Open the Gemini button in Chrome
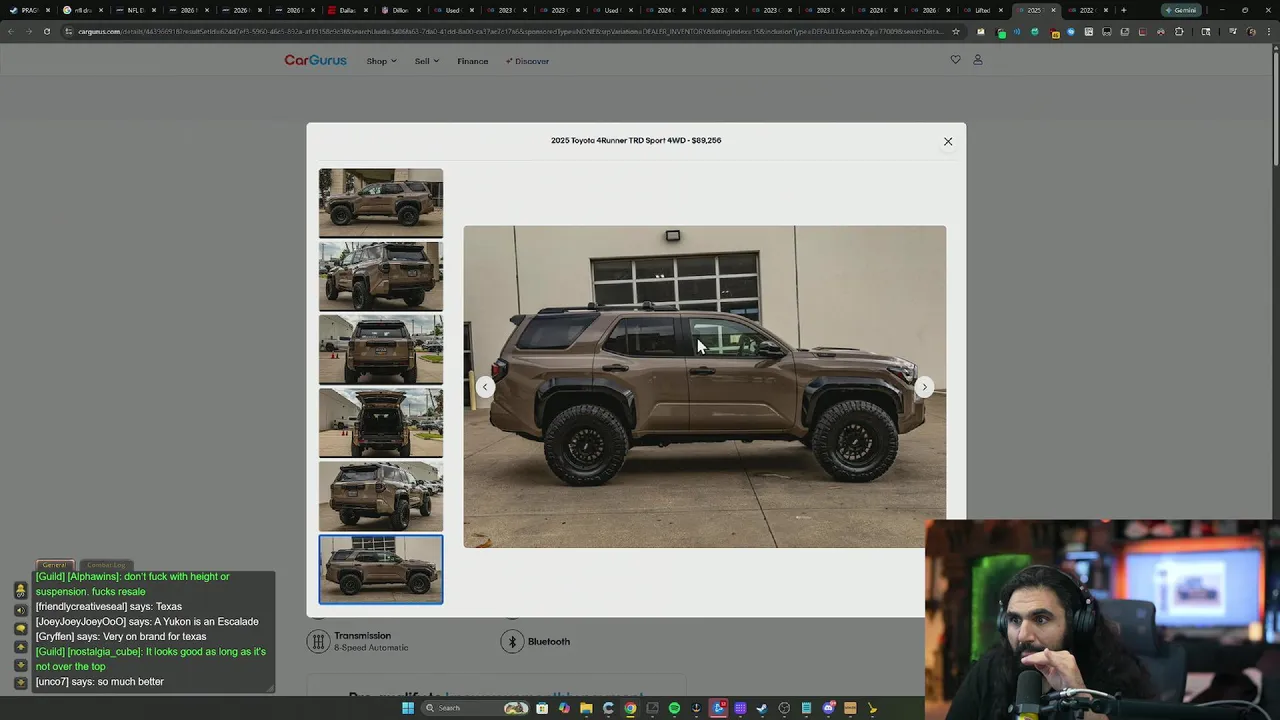 coord(1181,10)
